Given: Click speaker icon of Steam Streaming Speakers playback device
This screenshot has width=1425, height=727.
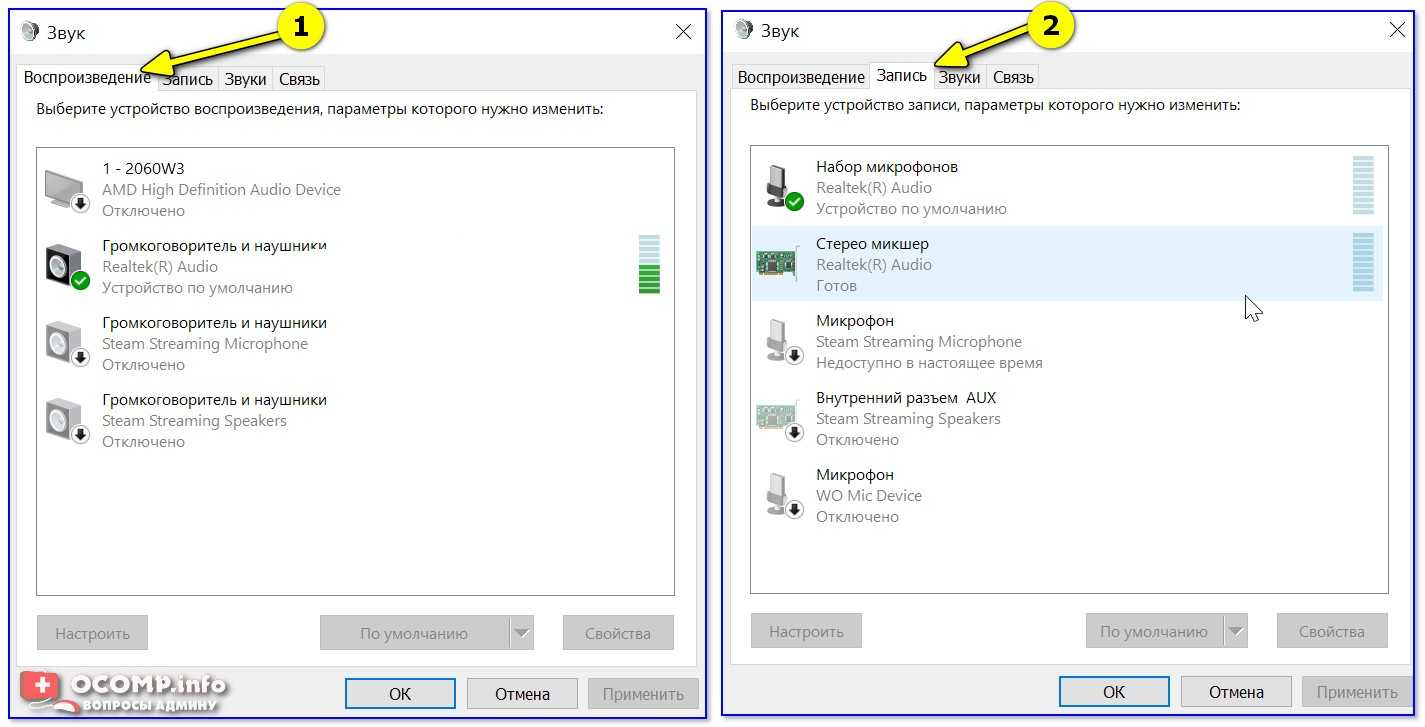Looking at the screenshot, I should click(66, 420).
